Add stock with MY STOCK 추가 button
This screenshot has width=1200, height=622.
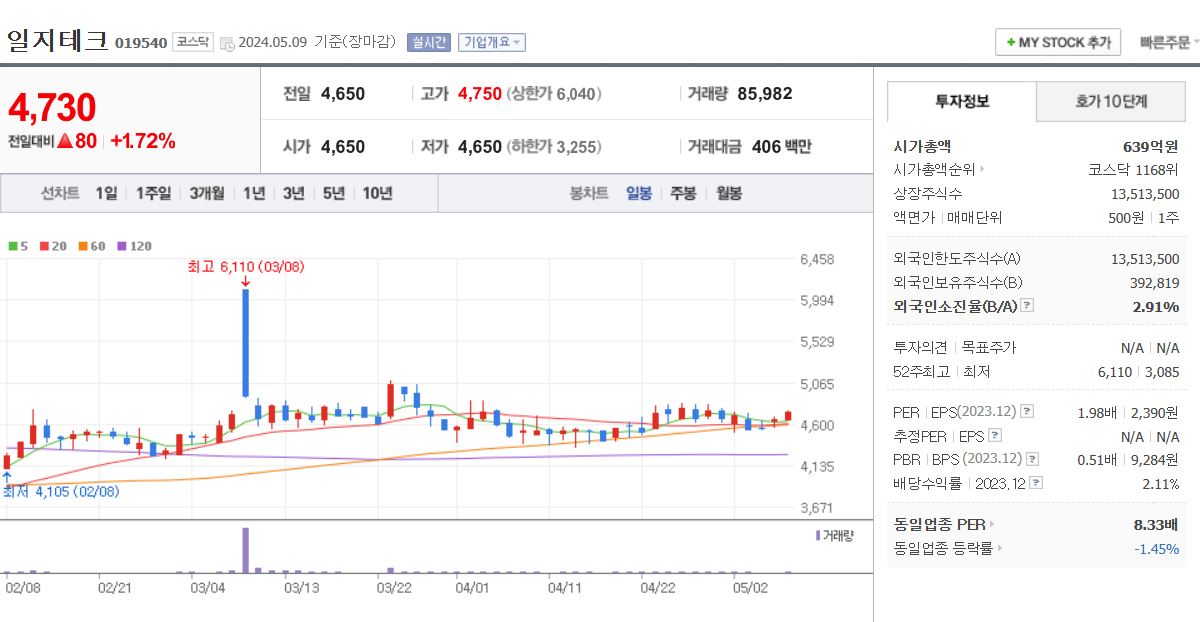click(1058, 43)
